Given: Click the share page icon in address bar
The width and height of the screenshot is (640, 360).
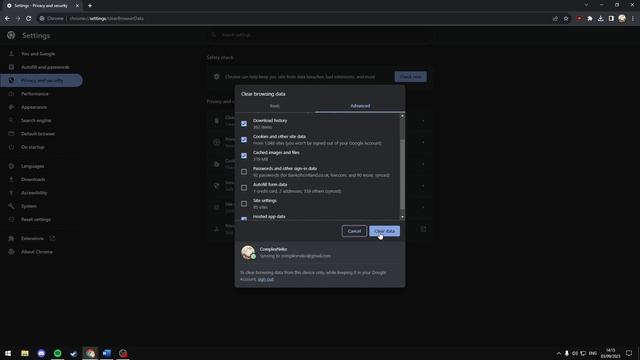Looking at the screenshot, I should tap(555, 18).
